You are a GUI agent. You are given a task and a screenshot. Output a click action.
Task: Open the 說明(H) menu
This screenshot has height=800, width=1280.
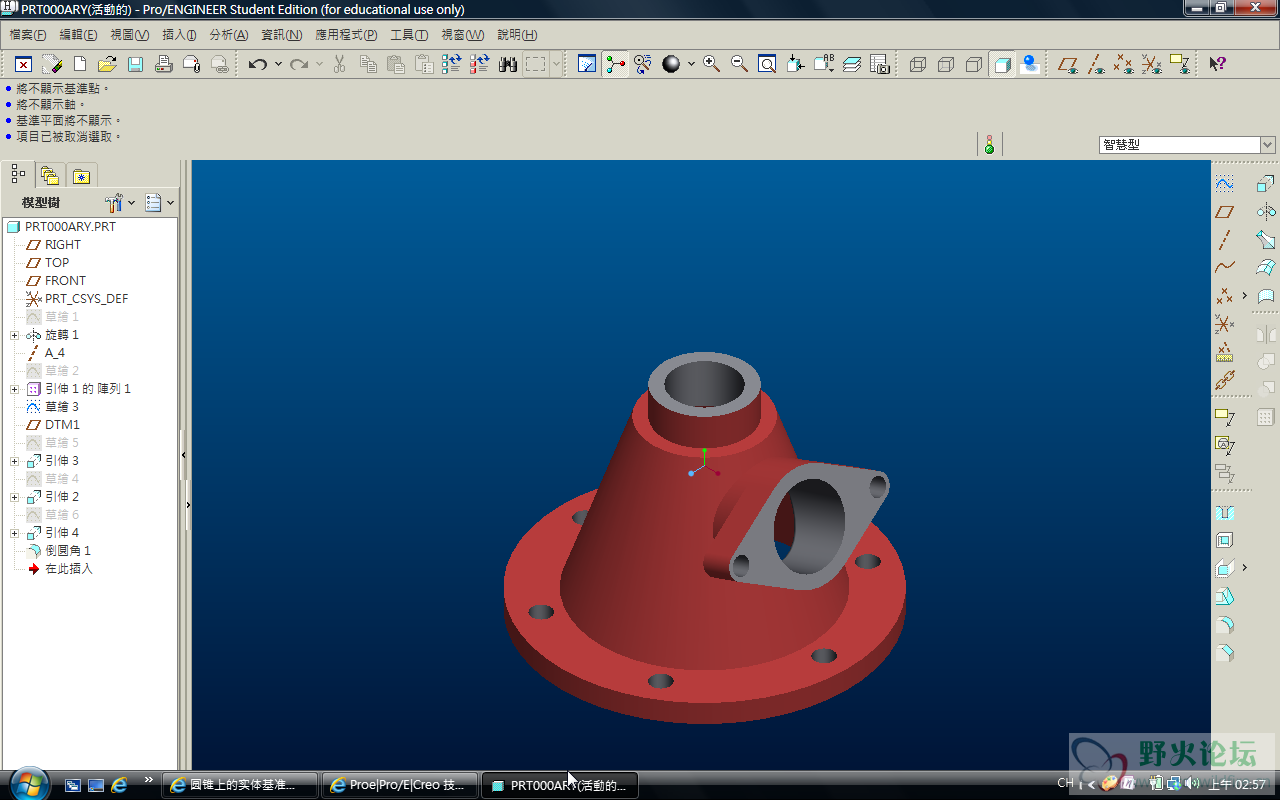pos(517,35)
